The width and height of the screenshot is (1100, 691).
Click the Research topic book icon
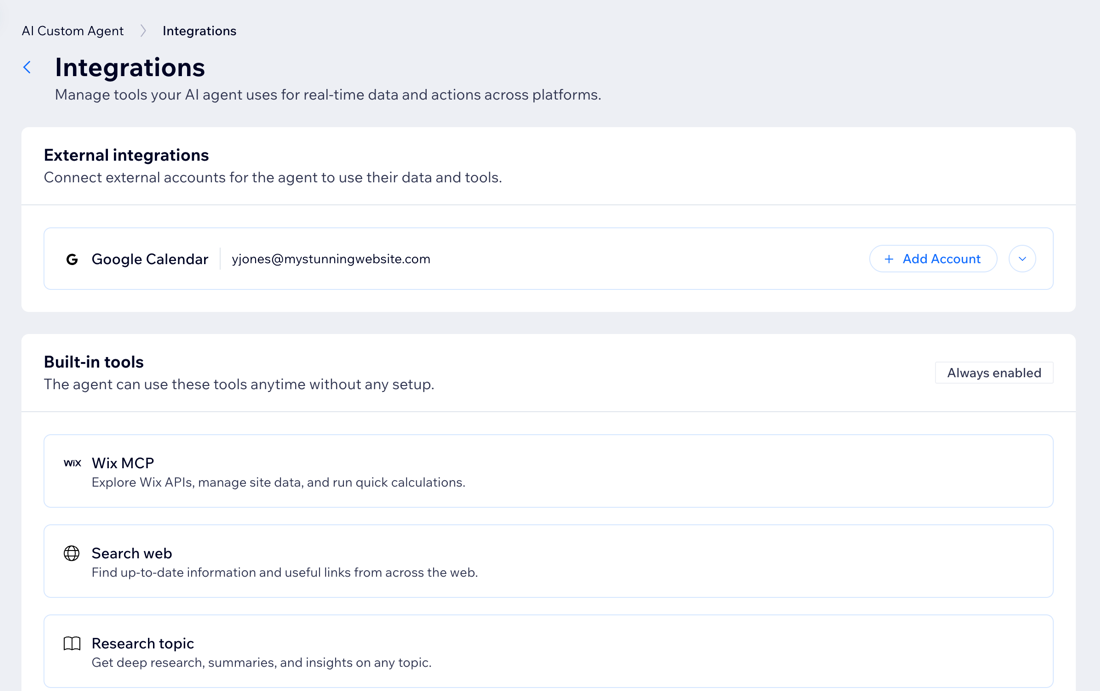coord(71,643)
